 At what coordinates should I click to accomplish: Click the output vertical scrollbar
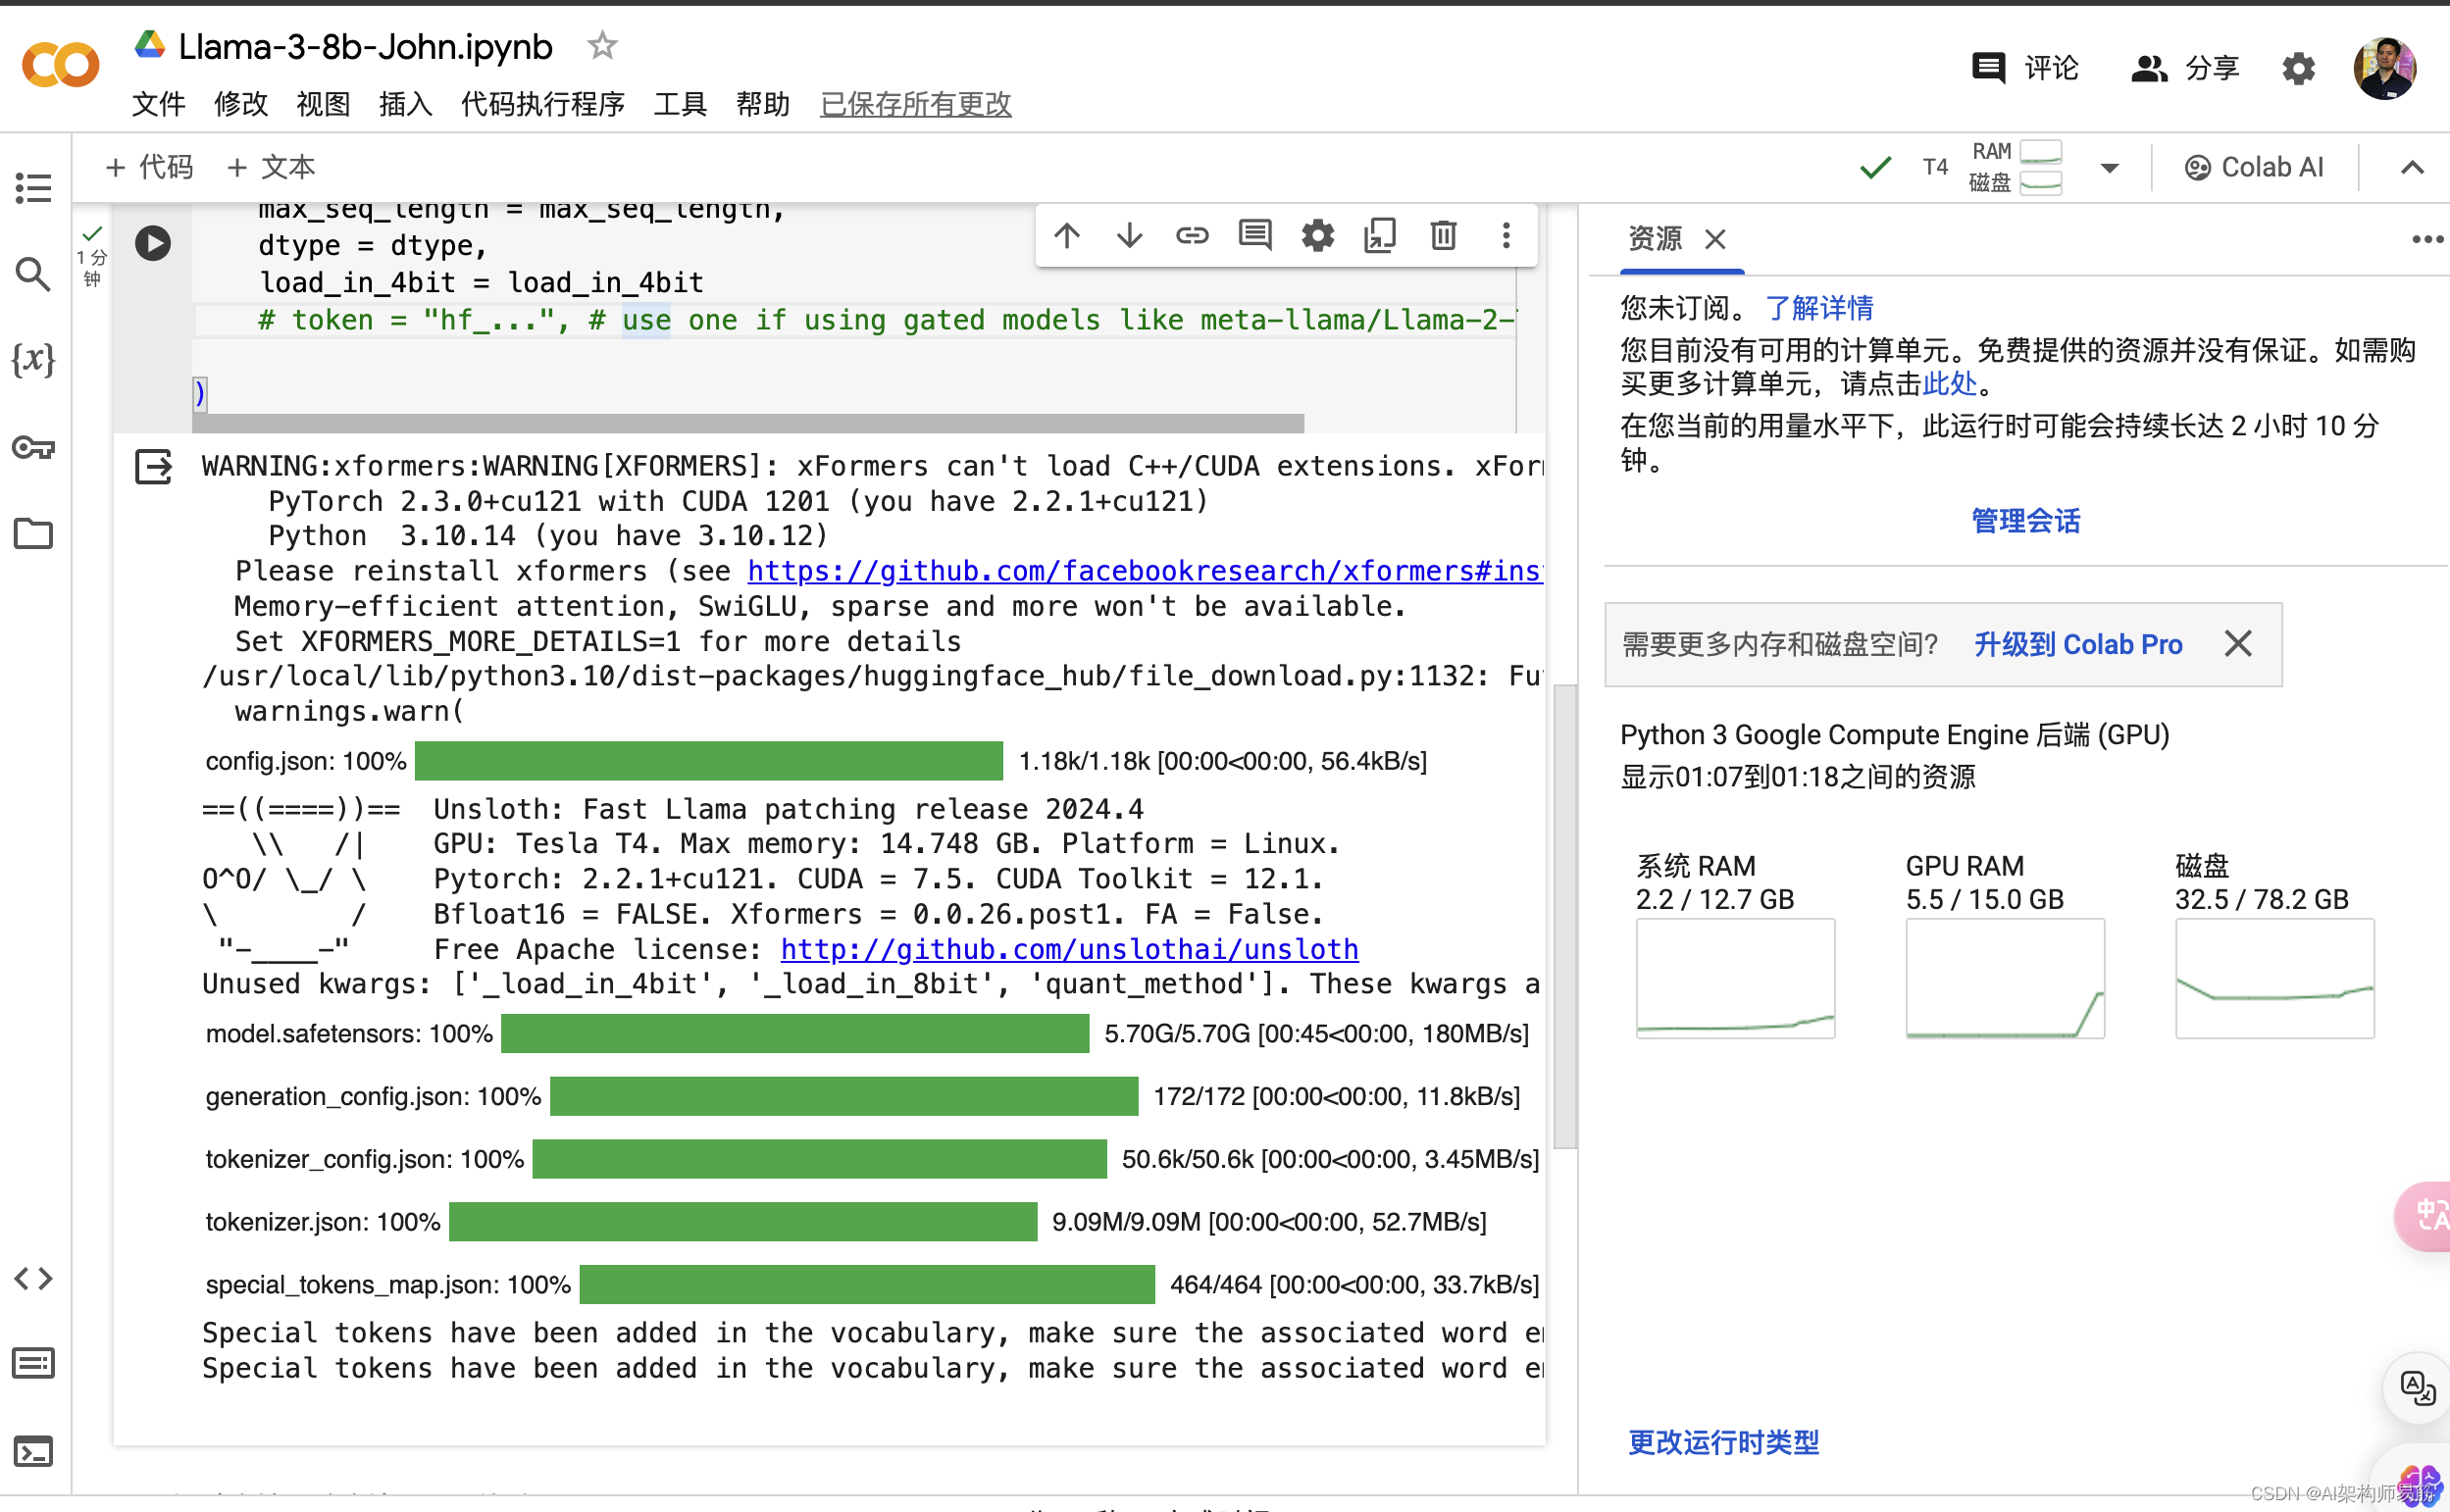click(1565, 917)
